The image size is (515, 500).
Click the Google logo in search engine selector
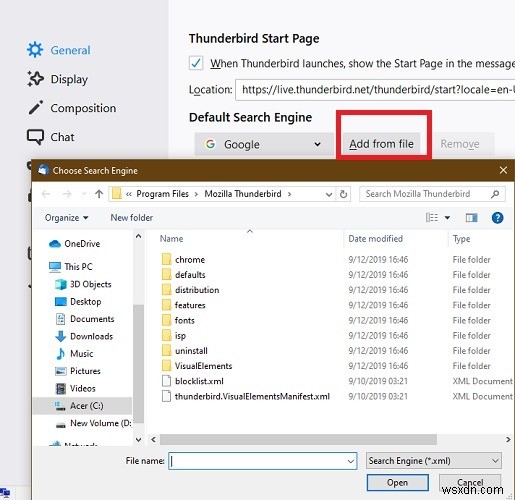[x=210, y=144]
